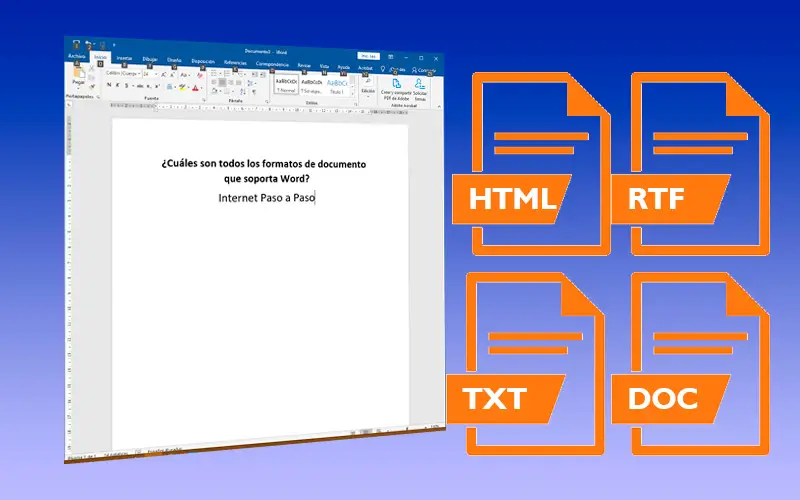
Task: Click the Save icon in quick access toolbar
Action: (76, 45)
